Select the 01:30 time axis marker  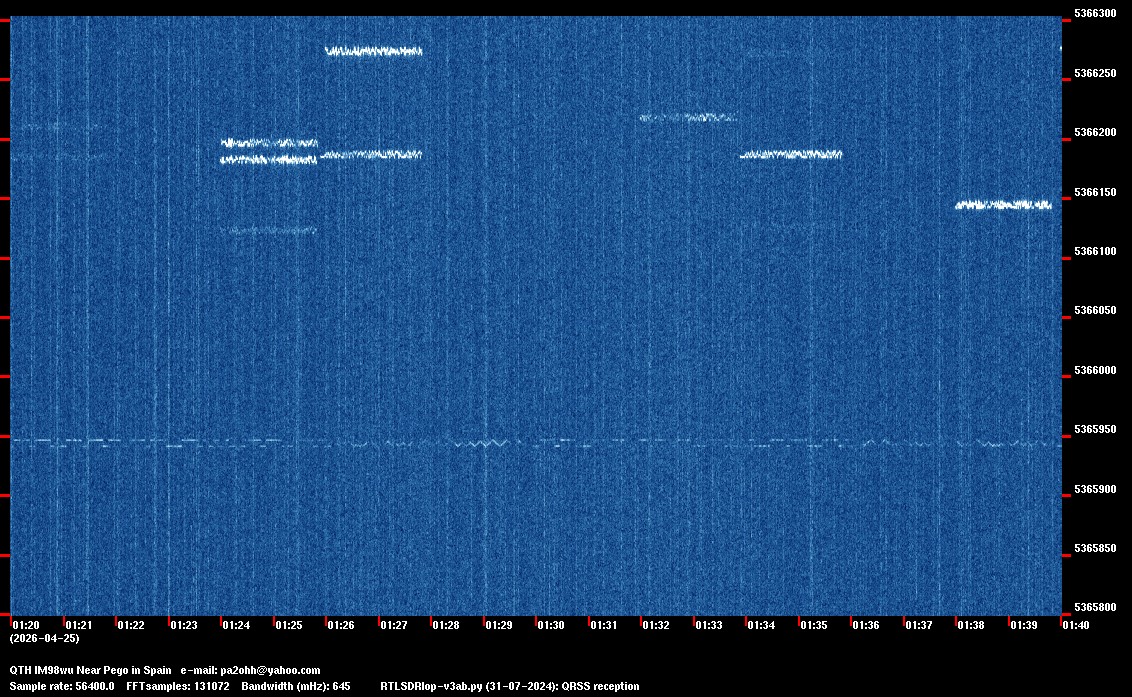(x=550, y=625)
